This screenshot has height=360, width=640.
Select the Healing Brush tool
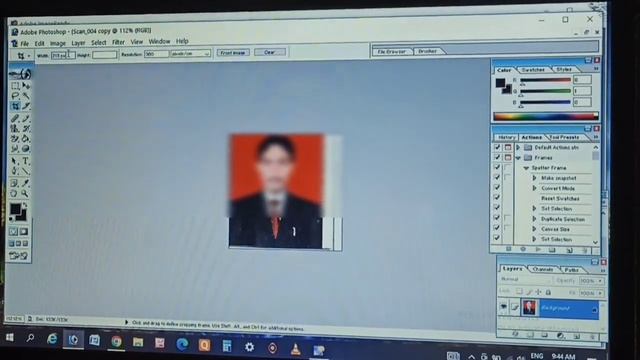coord(15,118)
